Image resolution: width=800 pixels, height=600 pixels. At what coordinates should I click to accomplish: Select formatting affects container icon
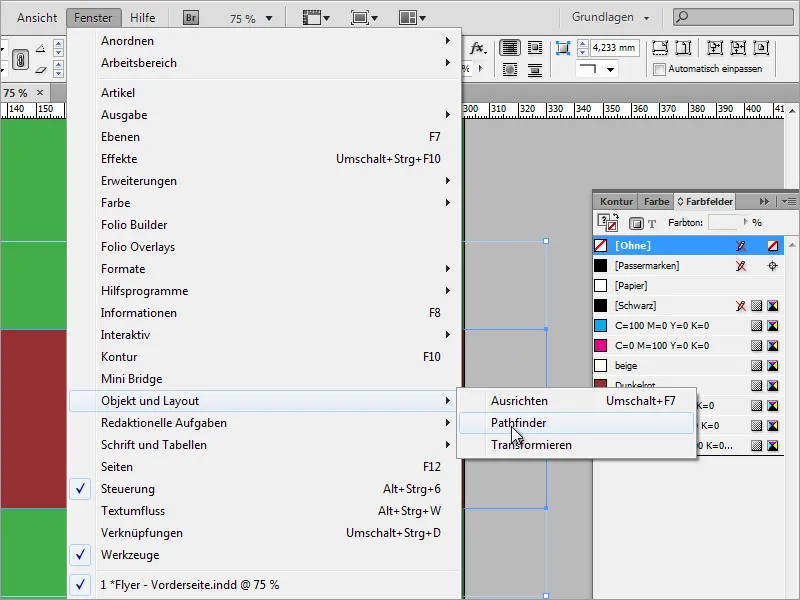[x=636, y=223]
